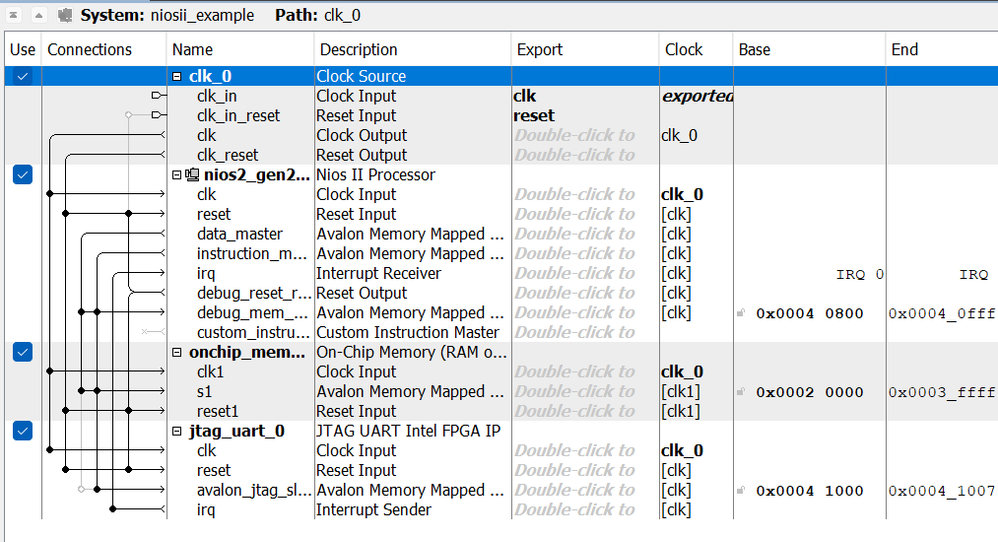Click the 'IRQ 0' value in the Base column
The image size is (998, 542).
click(860, 274)
